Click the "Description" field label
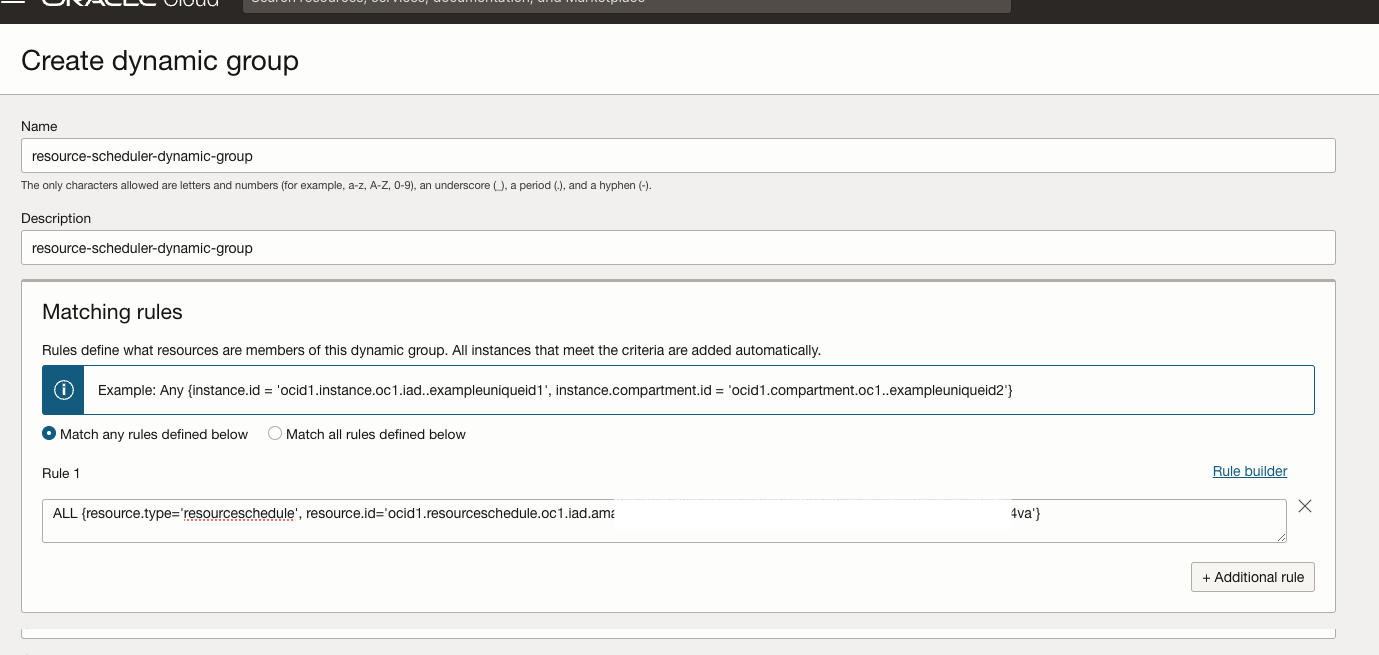The width and height of the screenshot is (1379, 655). (56, 219)
